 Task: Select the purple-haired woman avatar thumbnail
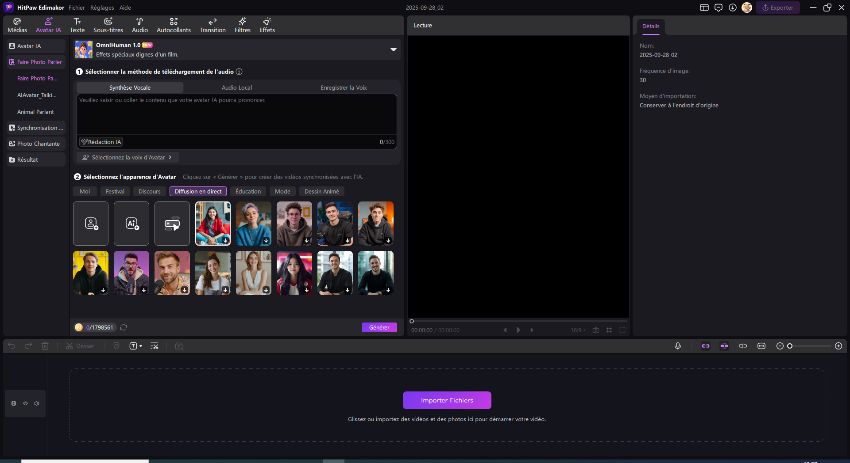click(x=253, y=224)
